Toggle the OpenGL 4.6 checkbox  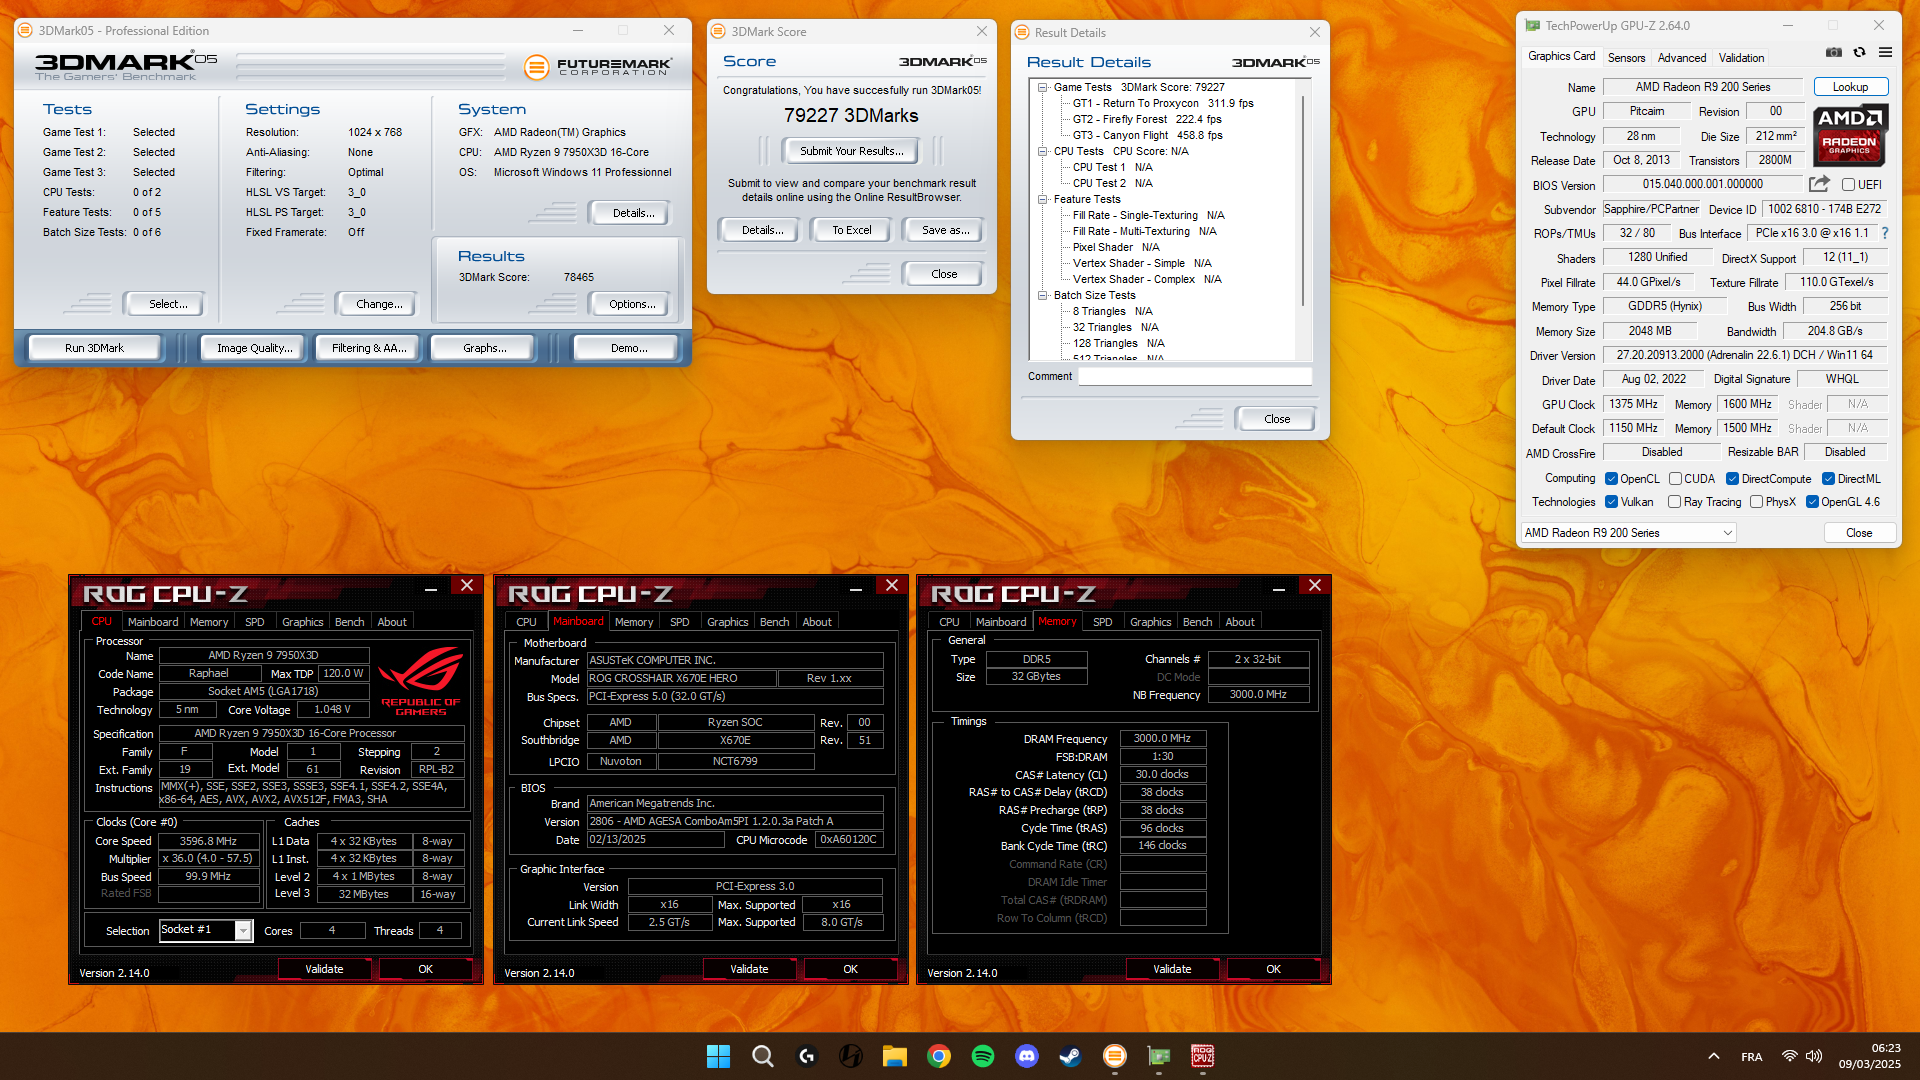(1812, 502)
